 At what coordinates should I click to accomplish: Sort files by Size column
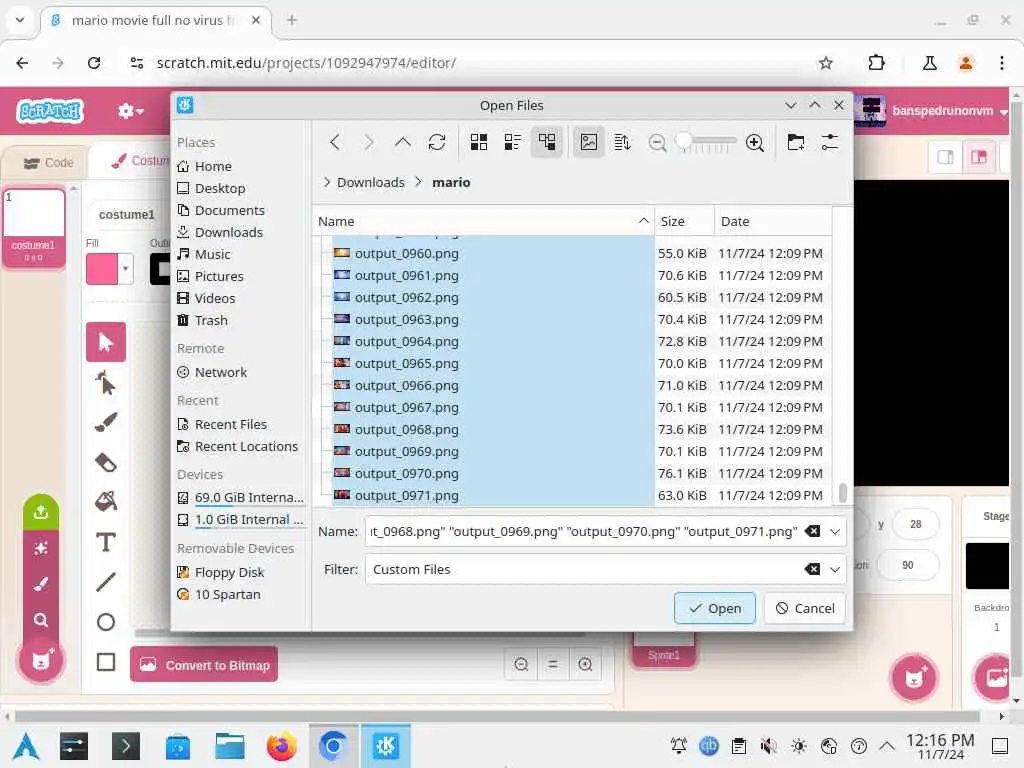684,221
